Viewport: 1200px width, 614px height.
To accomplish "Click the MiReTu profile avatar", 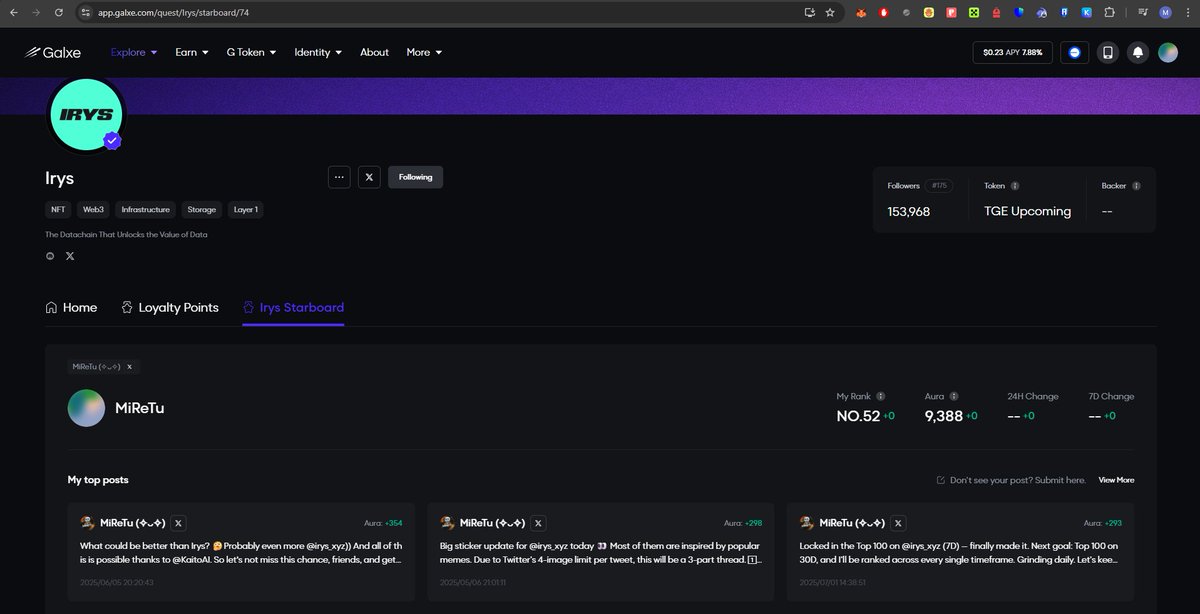I will (x=86, y=408).
